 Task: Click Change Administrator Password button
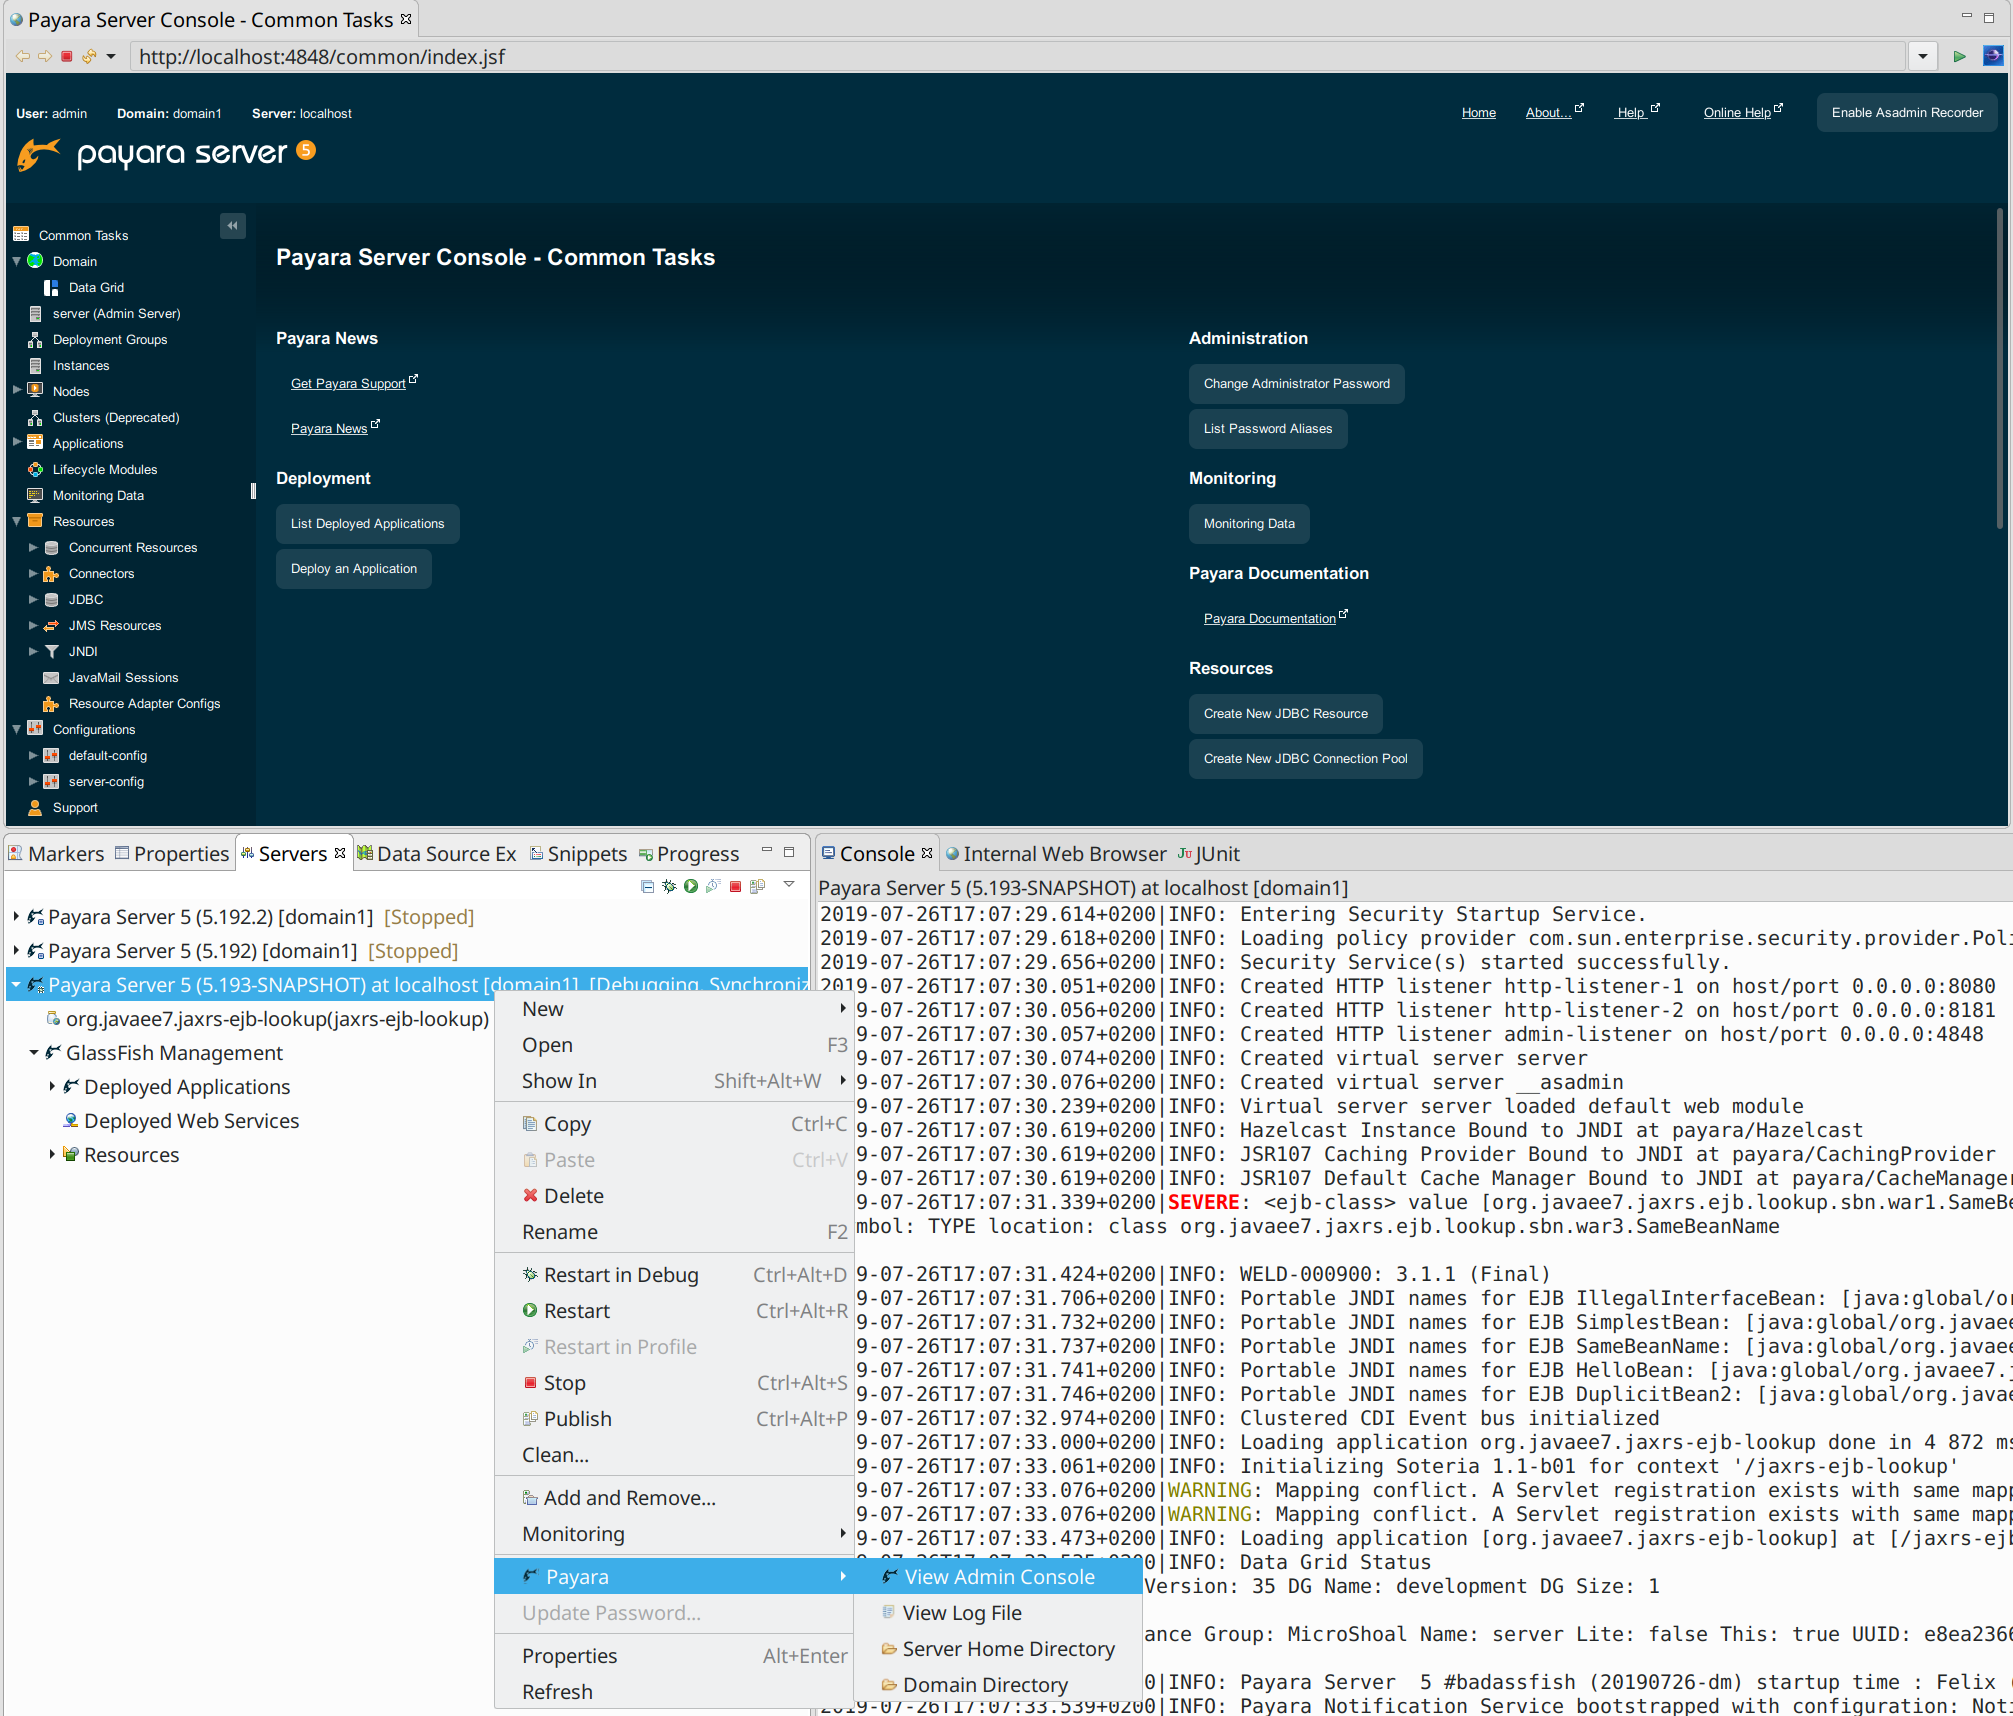coord(1296,384)
